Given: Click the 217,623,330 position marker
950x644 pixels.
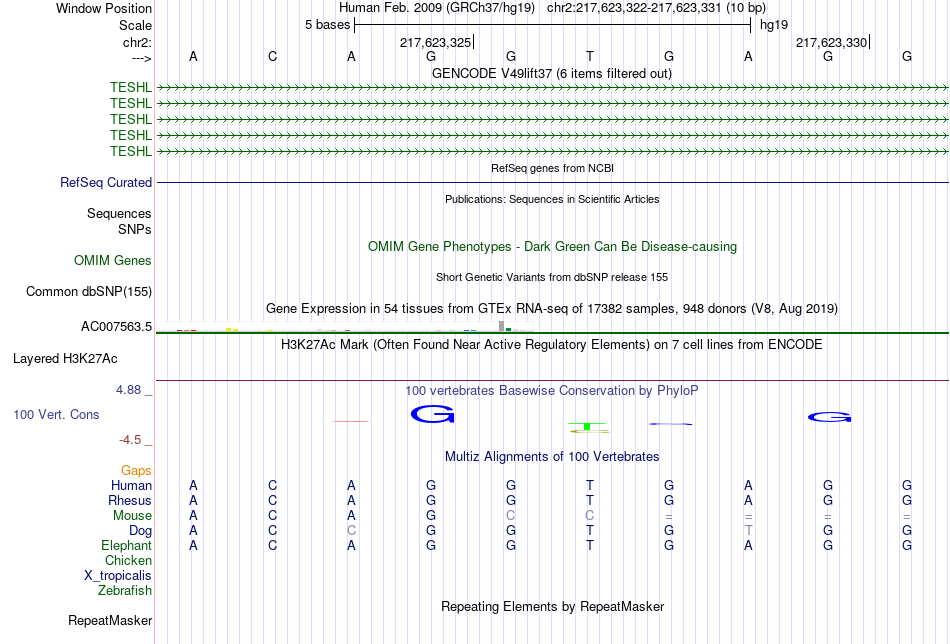Looking at the screenshot, I should (x=832, y=42).
